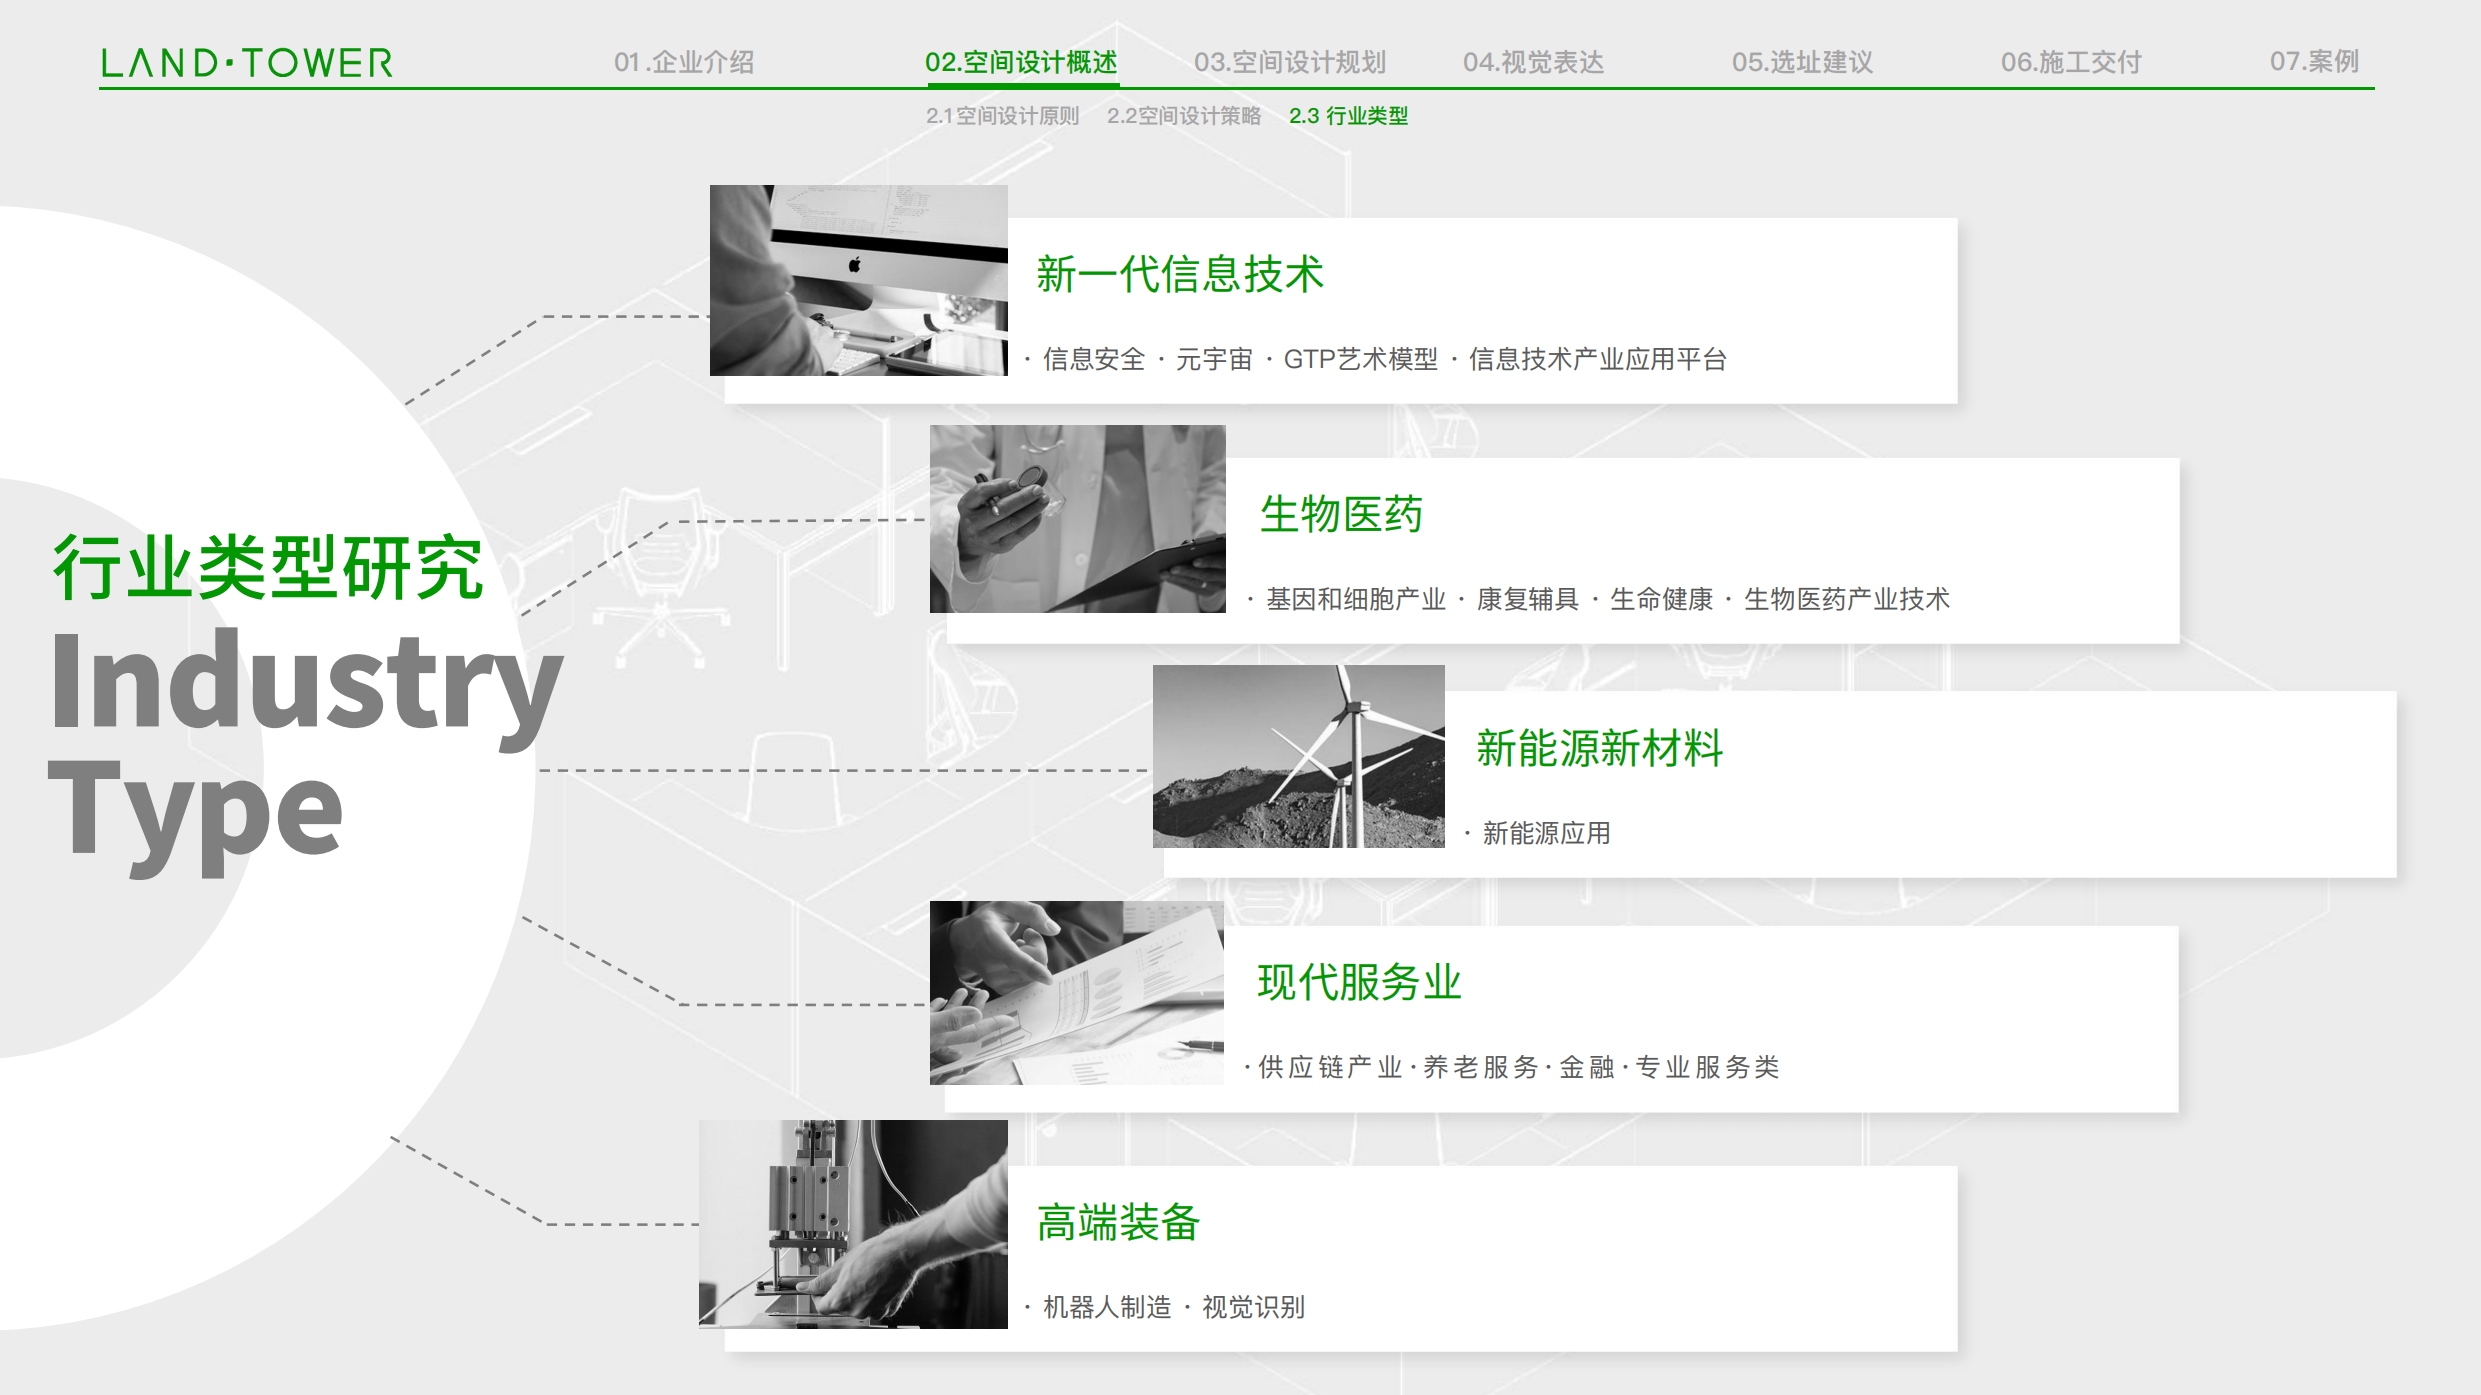Click the machine photo for 高端装备

[853, 1224]
